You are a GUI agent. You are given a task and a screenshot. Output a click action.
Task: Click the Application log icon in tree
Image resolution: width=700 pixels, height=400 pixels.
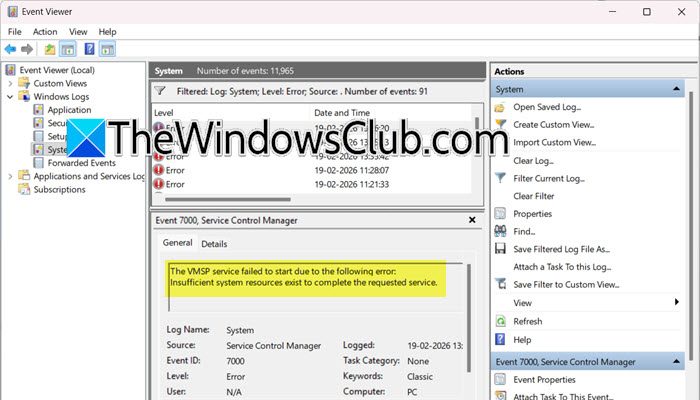pyautogui.click(x=39, y=110)
